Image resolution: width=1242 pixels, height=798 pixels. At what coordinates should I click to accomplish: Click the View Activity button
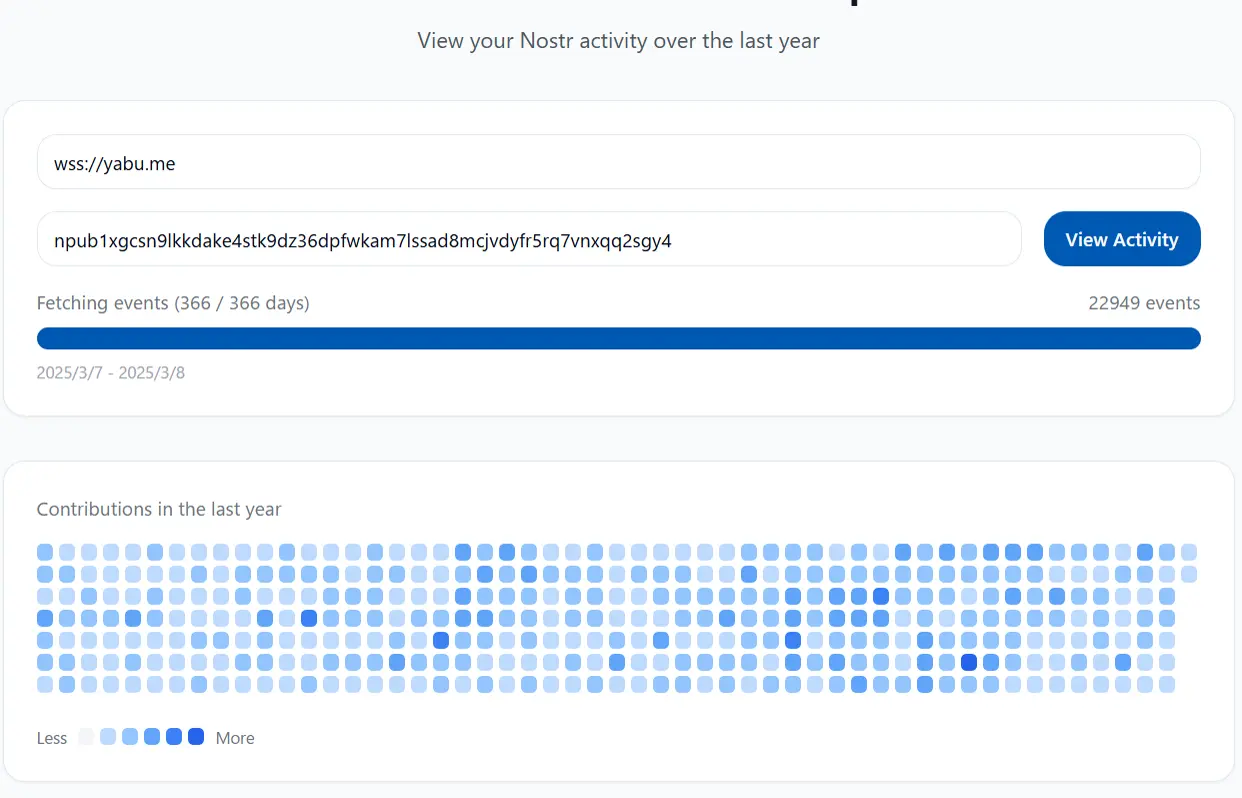point(1121,239)
